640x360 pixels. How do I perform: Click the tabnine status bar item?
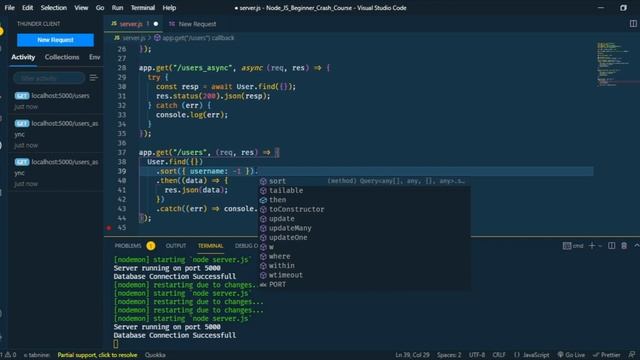(x=37, y=355)
